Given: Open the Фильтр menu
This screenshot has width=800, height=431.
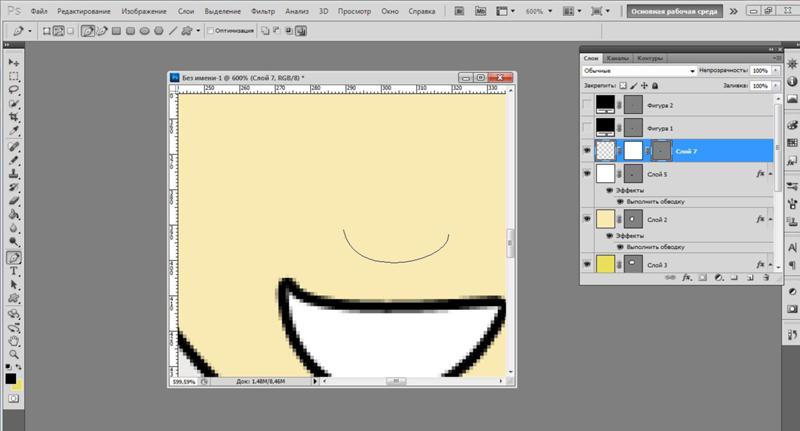Looking at the screenshot, I should (263, 9).
